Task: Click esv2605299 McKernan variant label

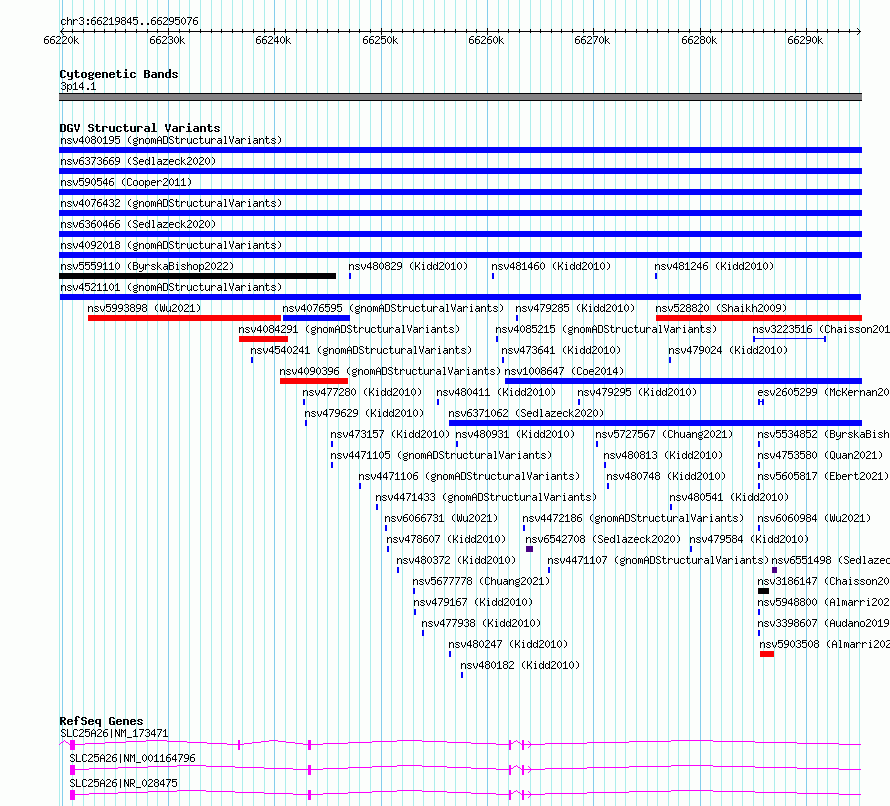Action: pos(823,392)
